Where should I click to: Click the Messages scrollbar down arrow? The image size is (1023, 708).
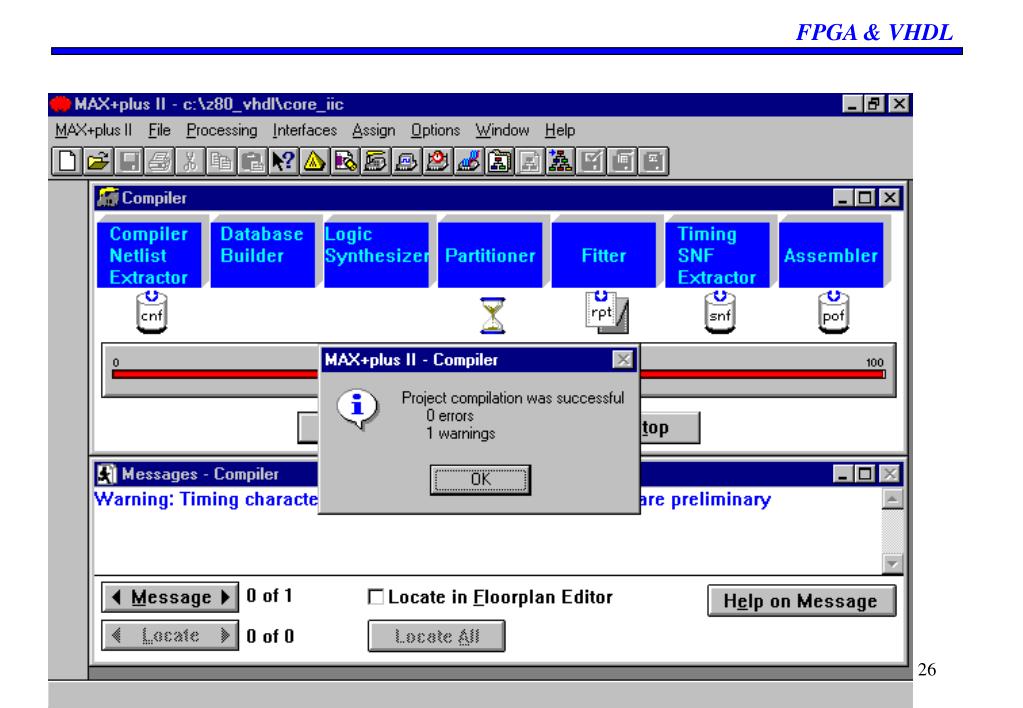click(x=892, y=563)
